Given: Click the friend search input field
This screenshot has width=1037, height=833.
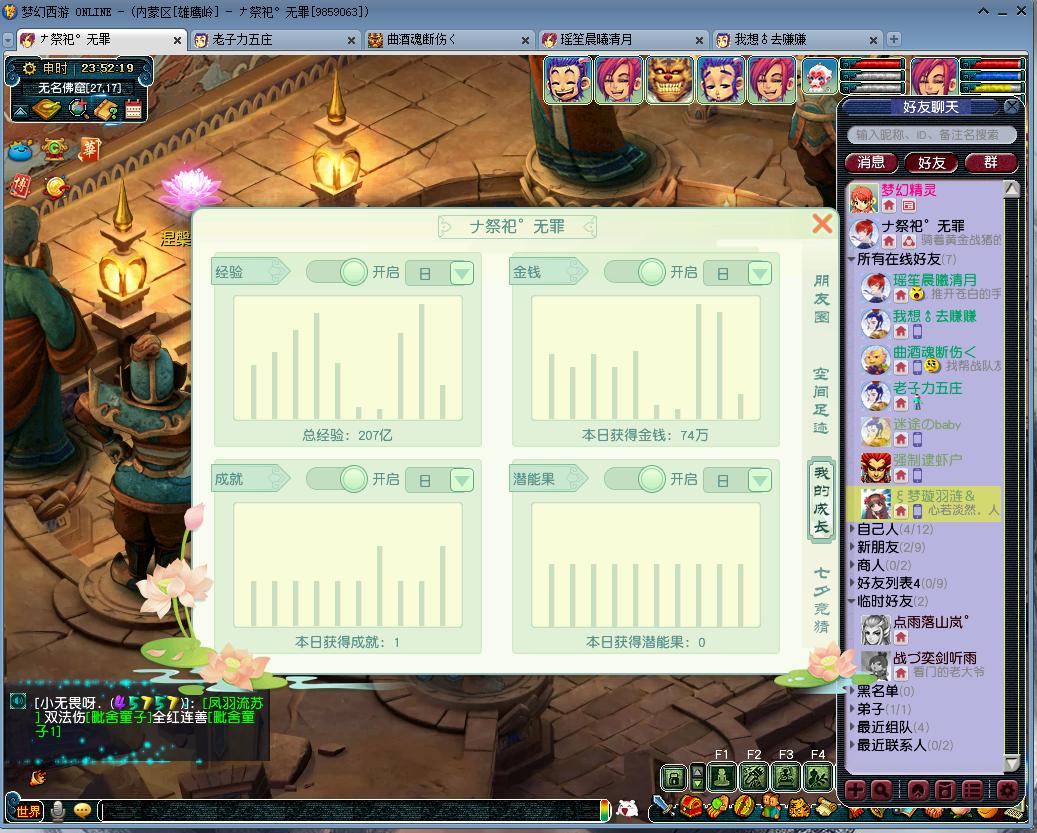Looking at the screenshot, I should click(x=931, y=135).
